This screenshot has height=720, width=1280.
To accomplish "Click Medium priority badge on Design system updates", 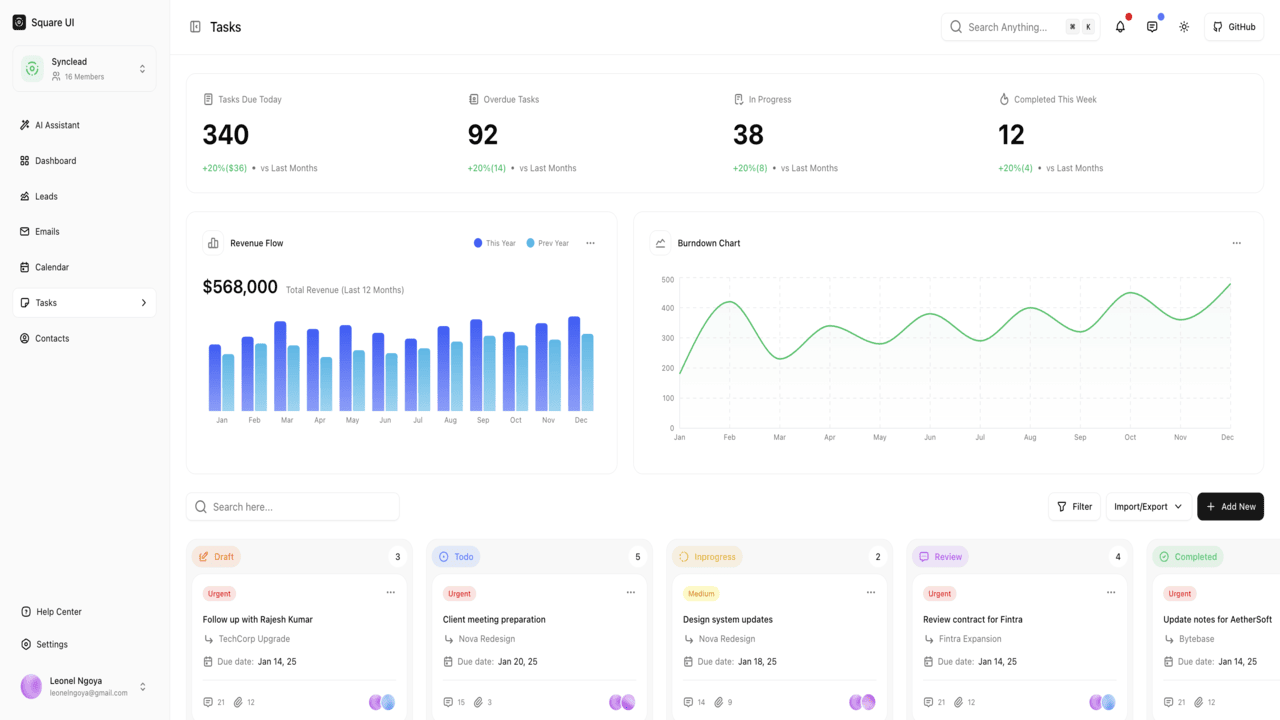I will (701, 594).
